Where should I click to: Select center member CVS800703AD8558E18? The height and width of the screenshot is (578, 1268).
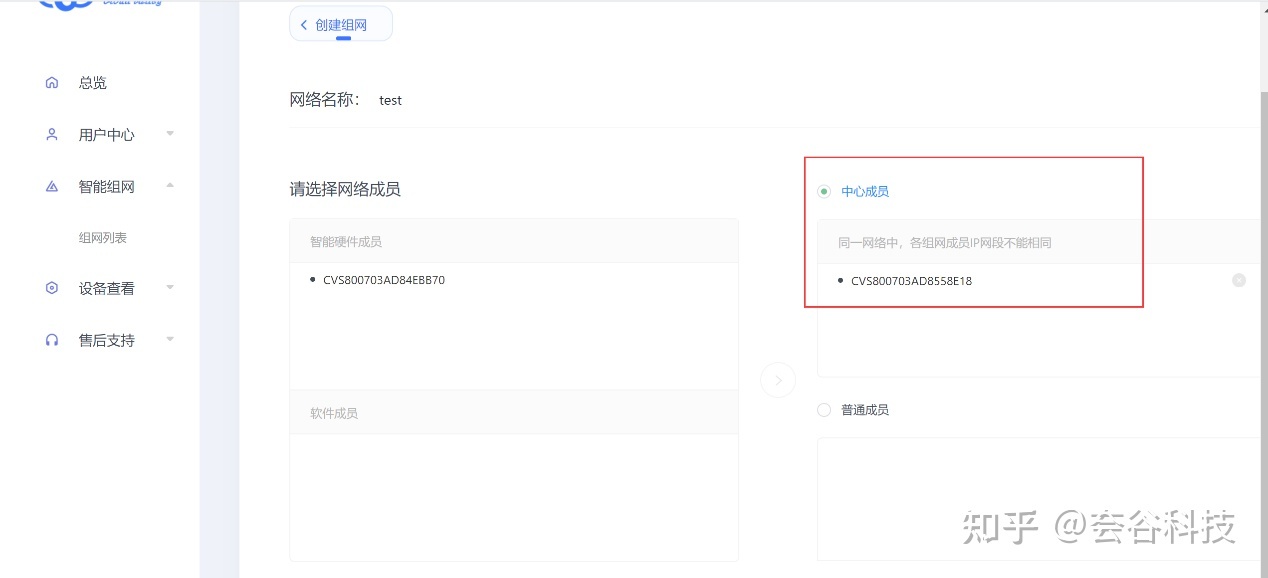coord(911,281)
